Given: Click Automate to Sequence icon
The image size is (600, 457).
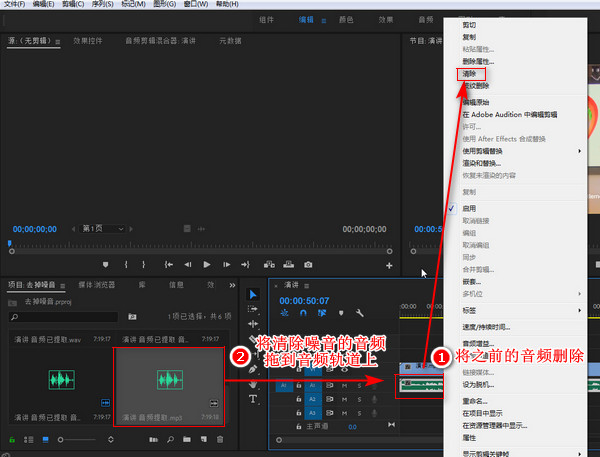Looking at the screenshot, I should 153,440.
